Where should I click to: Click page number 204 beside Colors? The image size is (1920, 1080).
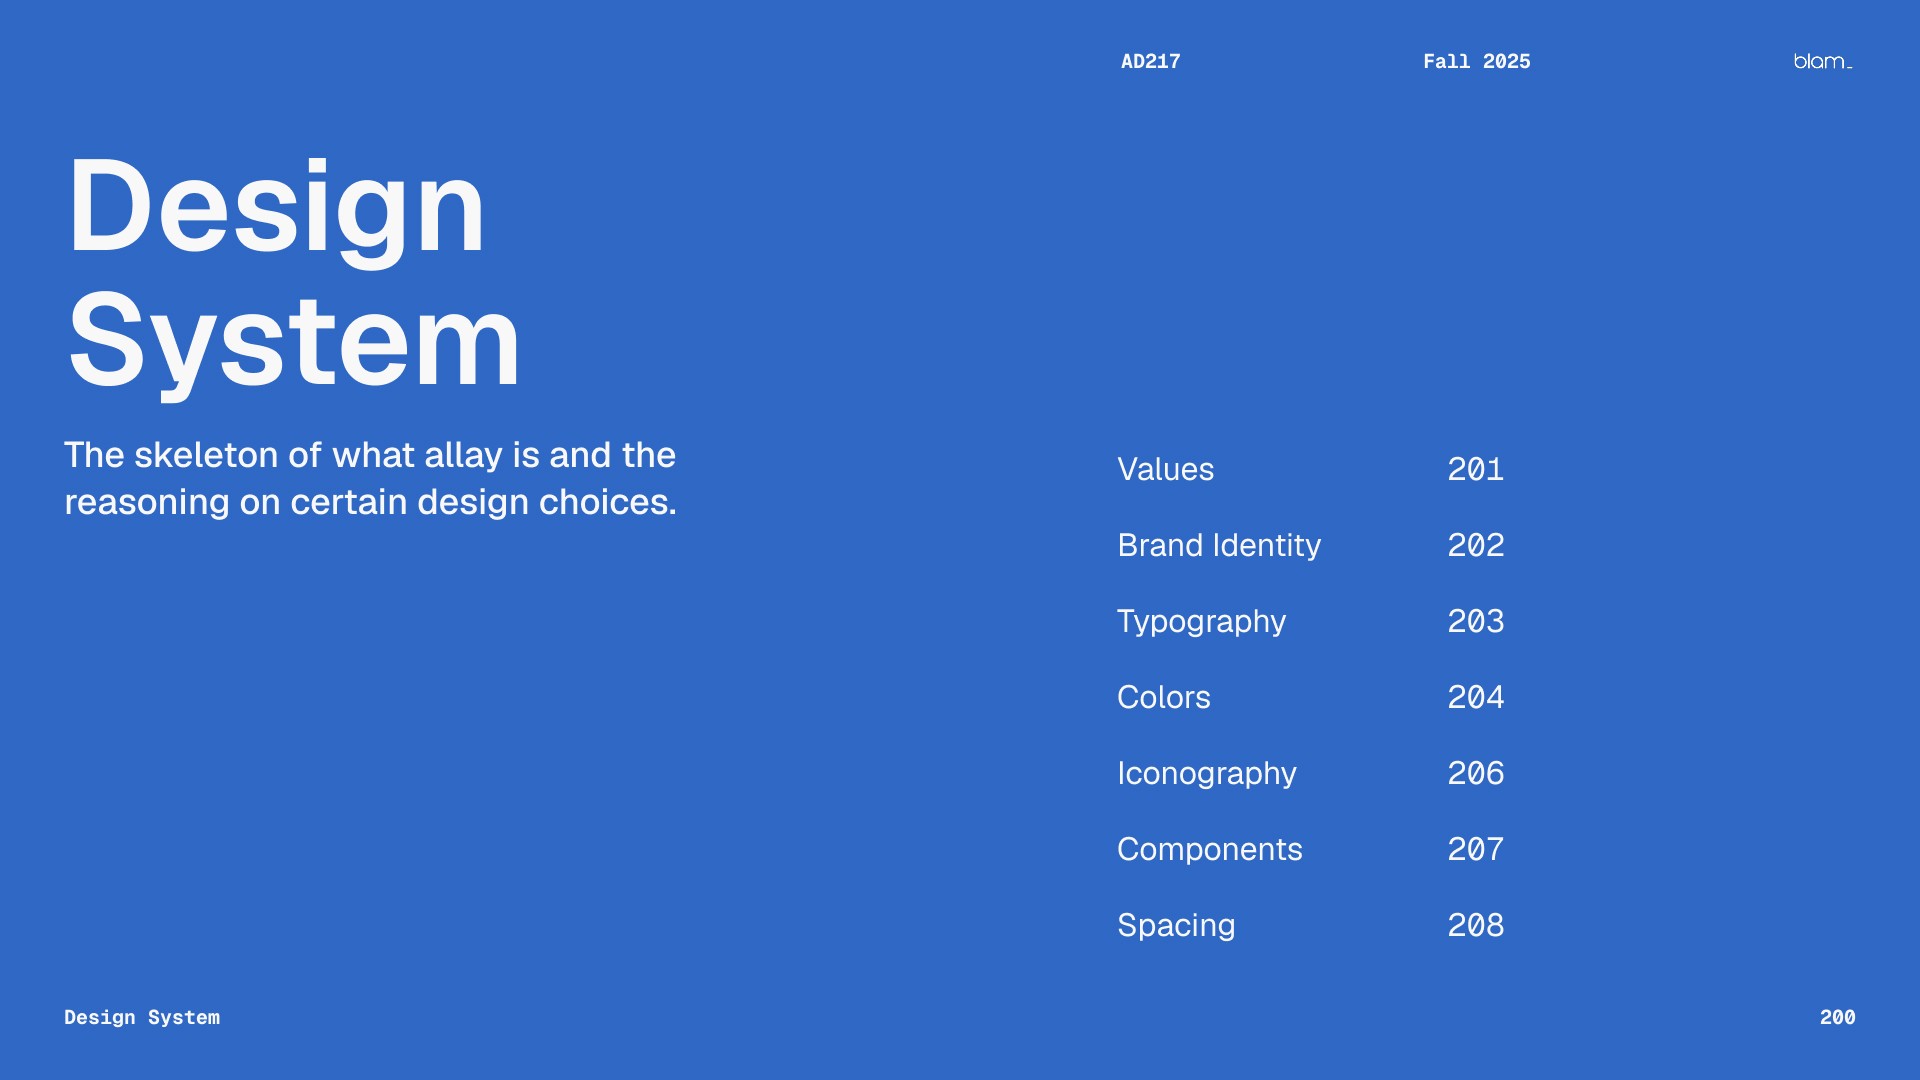point(1475,697)
